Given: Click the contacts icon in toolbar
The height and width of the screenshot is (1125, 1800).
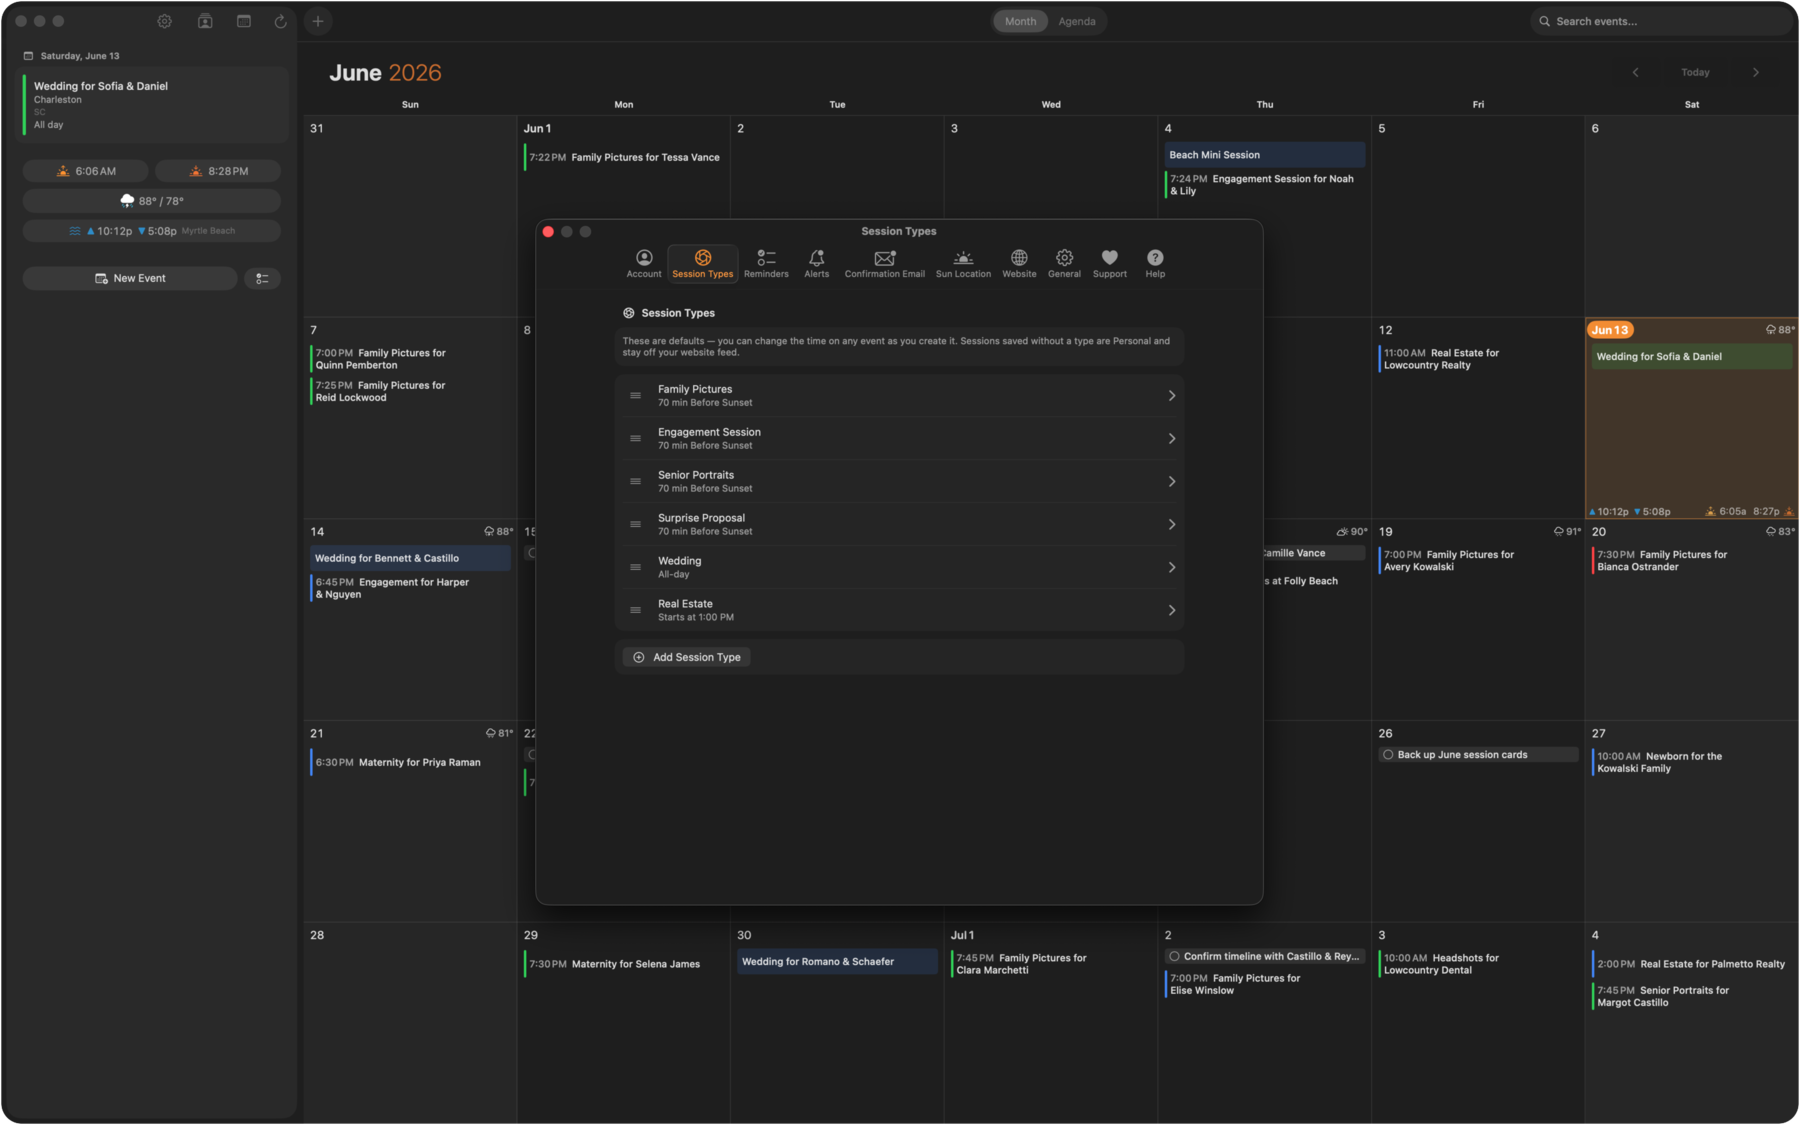Looking at the screenshot, I should click(x=205, y=21).
